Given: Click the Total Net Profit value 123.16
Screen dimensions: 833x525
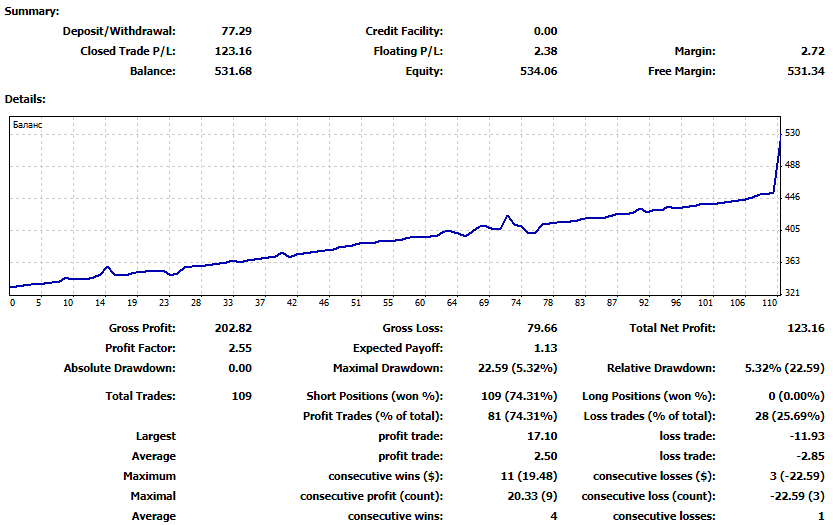Looking at the screenshot, I should pyautogui.click(x=806, y=328).
